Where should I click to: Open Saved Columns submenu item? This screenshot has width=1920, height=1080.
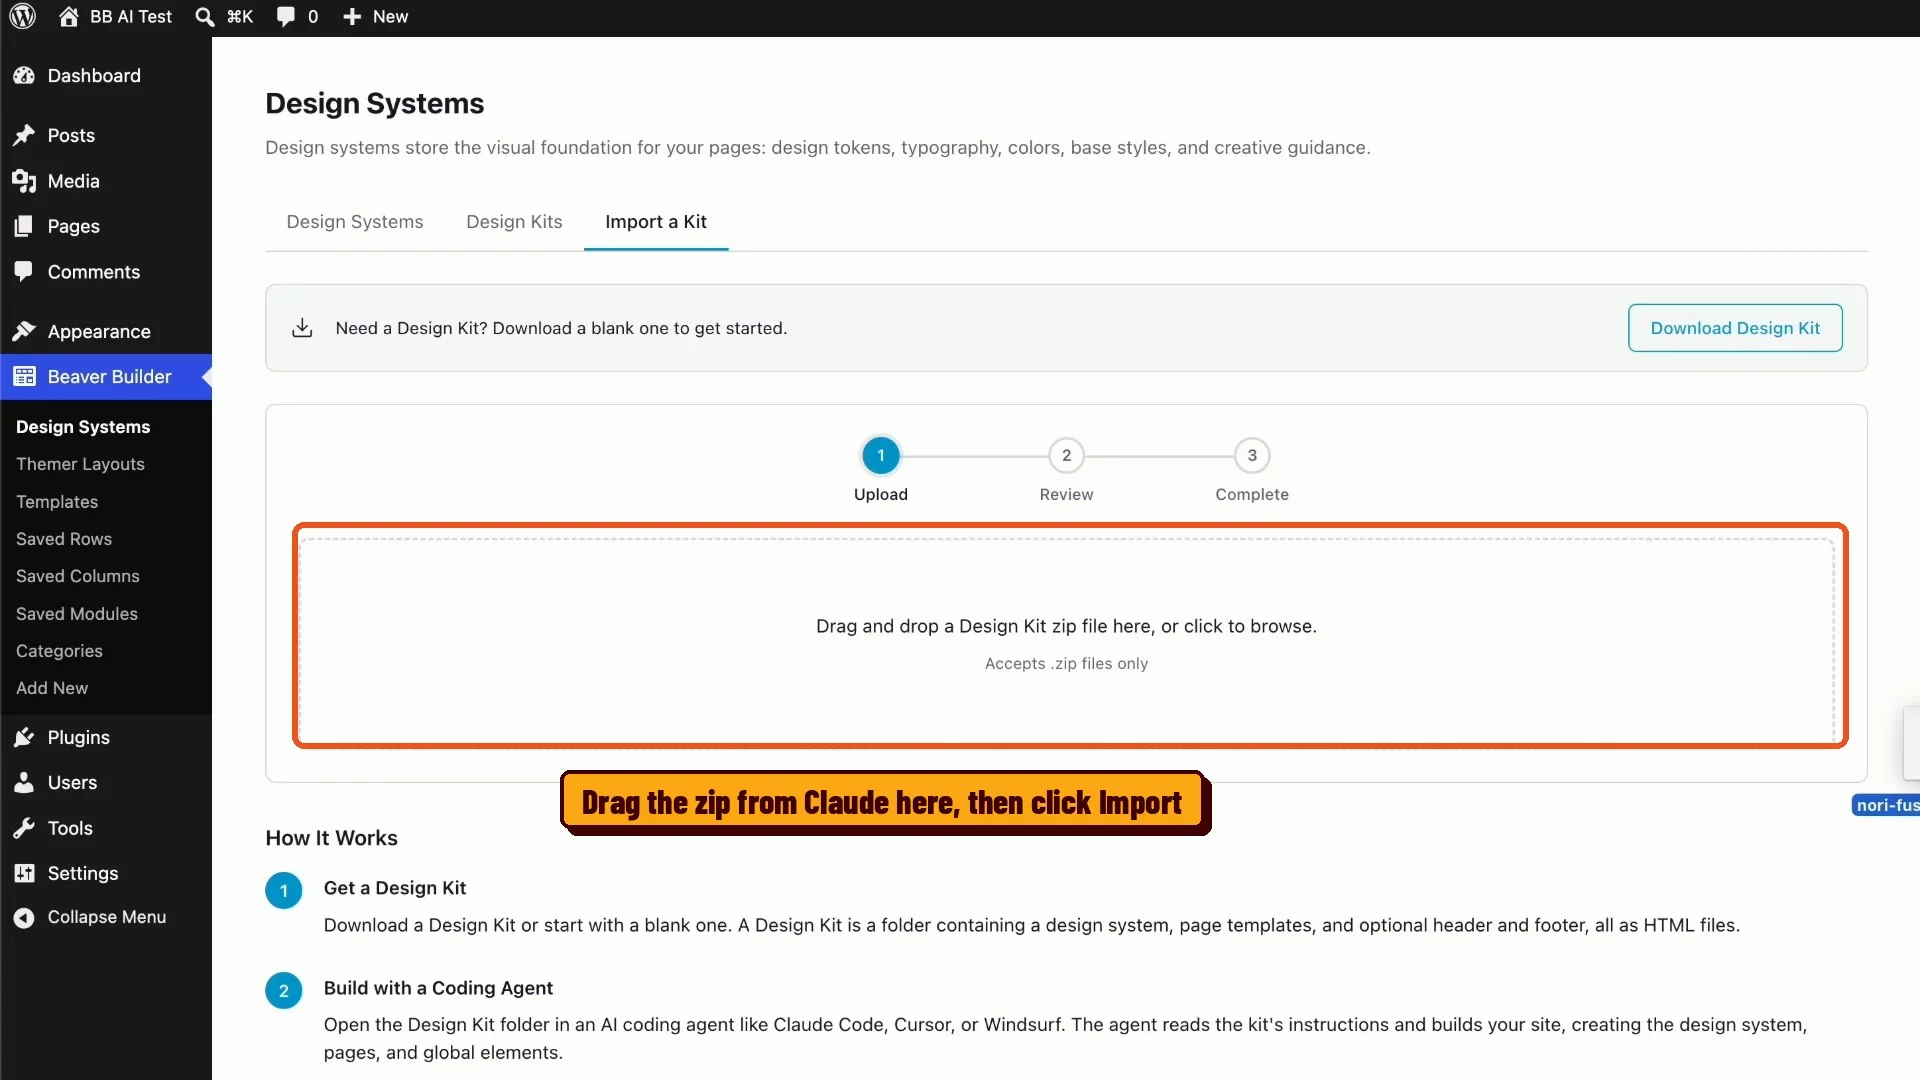(x=78, y=576)
